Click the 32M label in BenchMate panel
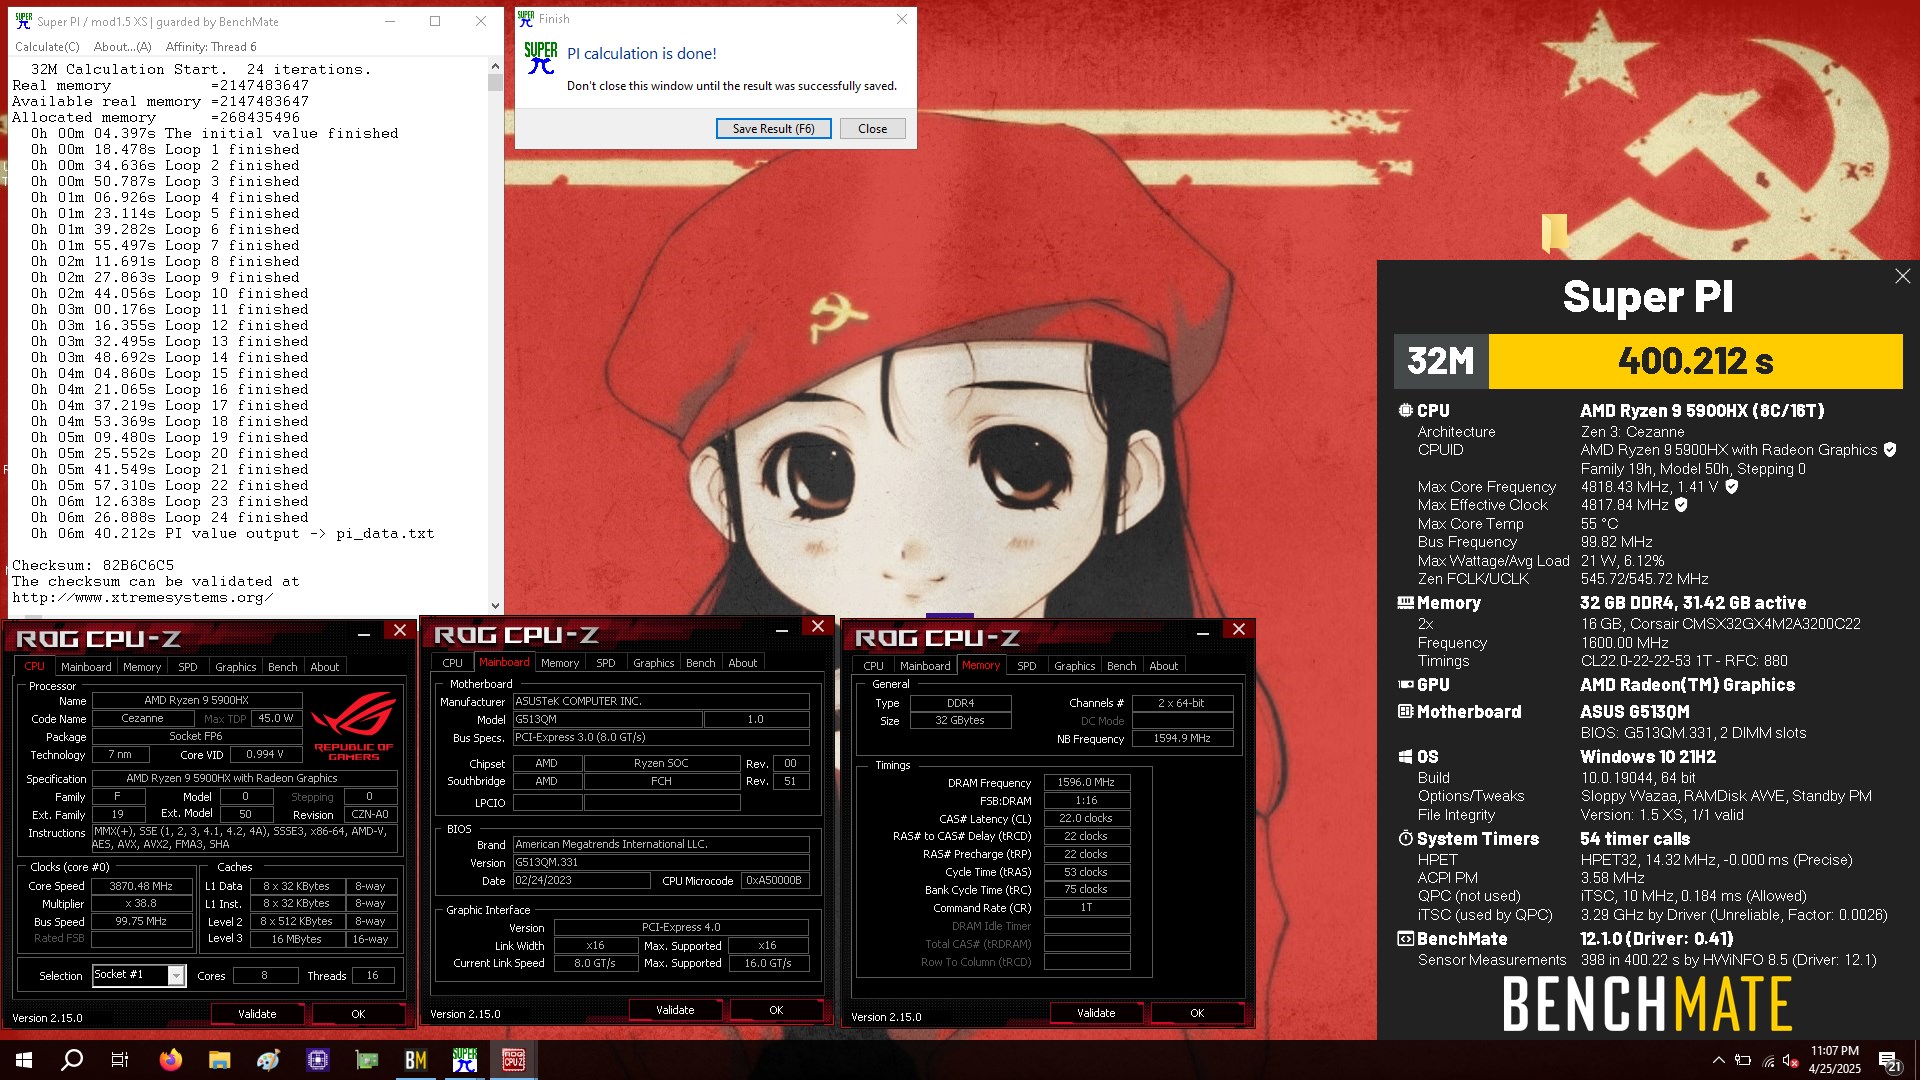The width and height of the screenshot is (1920, 1080). [x=1441, y=361]
